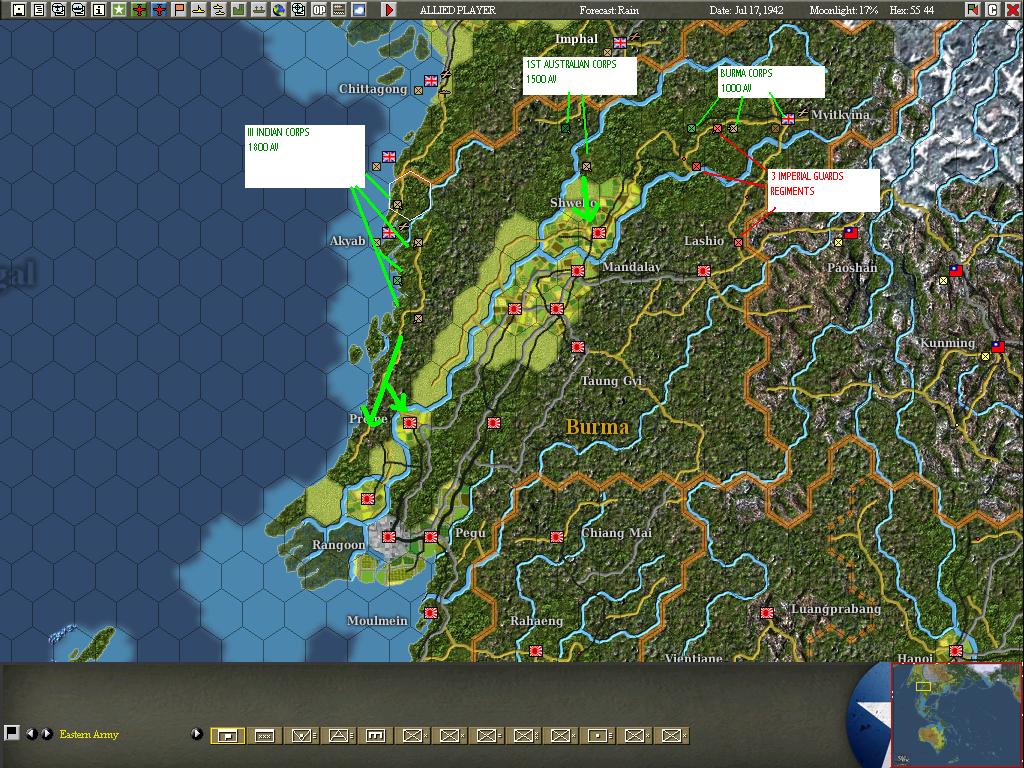Select the triangle-symbol unit icon in bottom bar
1024x768 pixels.
point(338,736)
